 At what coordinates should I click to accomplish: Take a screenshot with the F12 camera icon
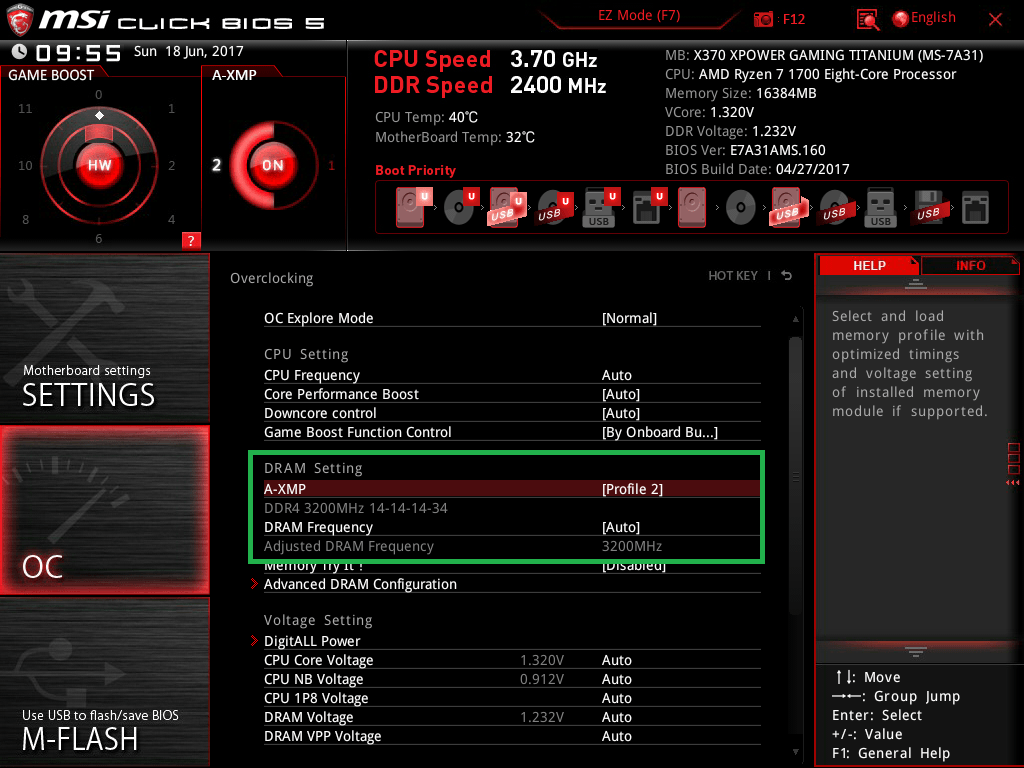[x=763, y=19]
